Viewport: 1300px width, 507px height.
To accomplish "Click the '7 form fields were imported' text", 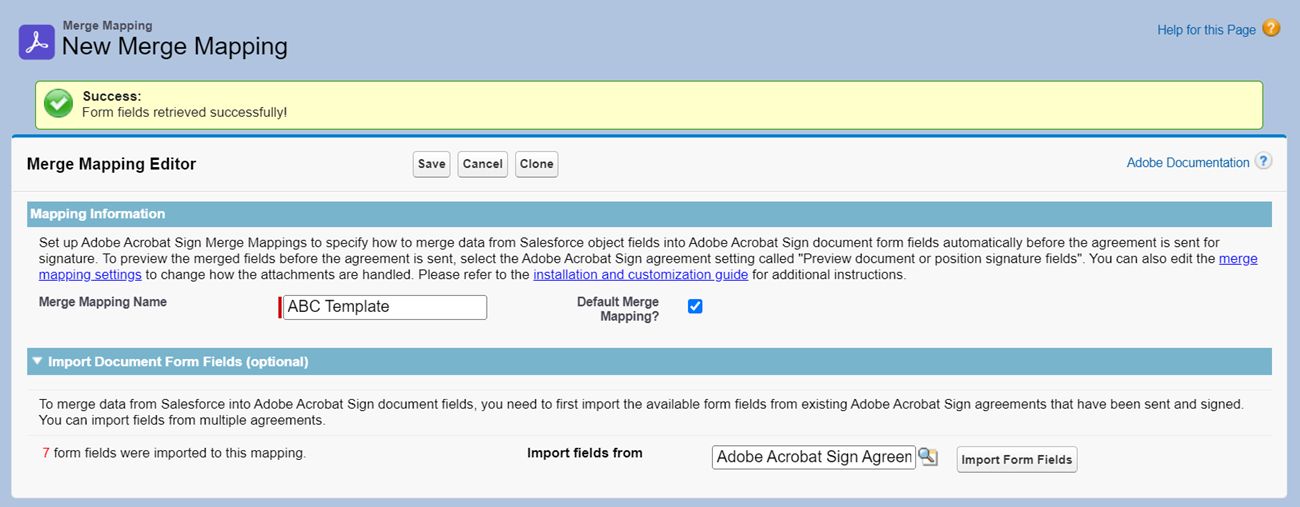I will pos(174,453).
